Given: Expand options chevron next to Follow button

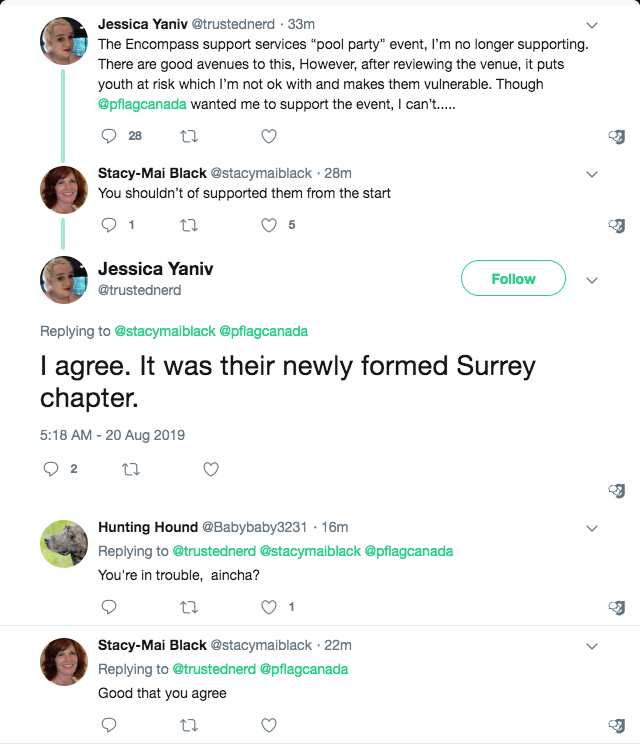Looking at the screenshot, I should [x=592, y=280].
